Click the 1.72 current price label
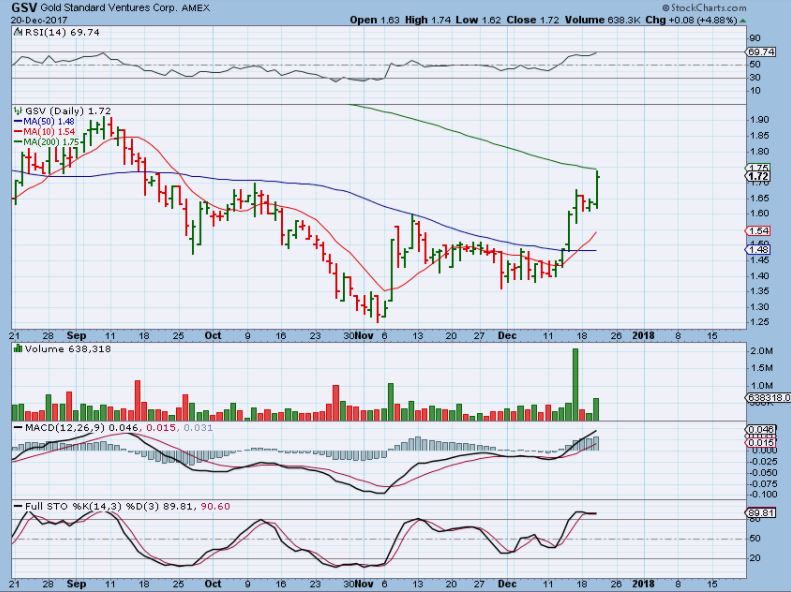 tap(757, 177)
